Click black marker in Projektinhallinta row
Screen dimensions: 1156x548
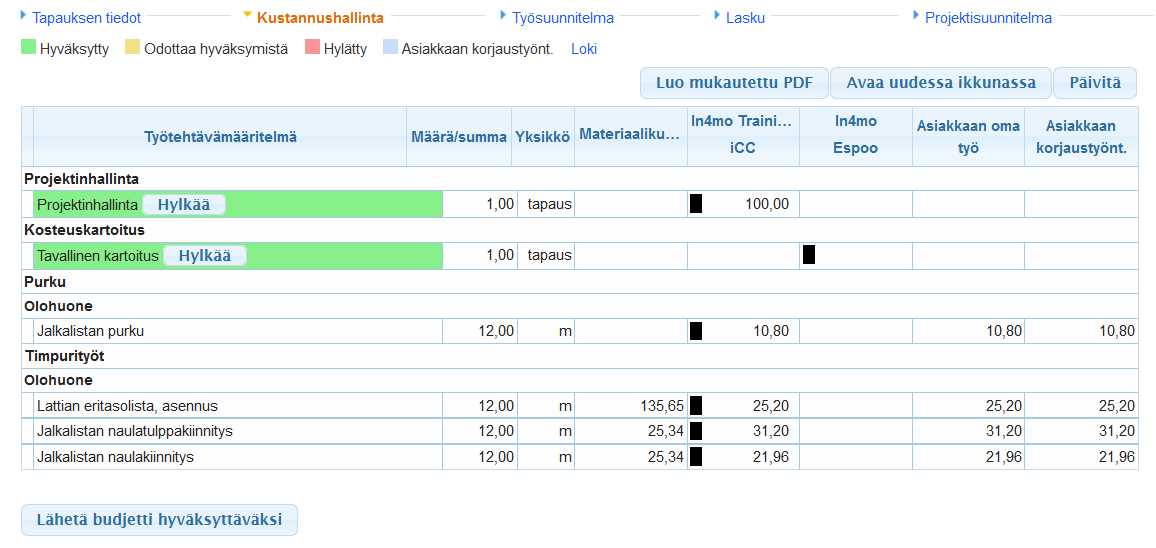pyautogui.click(x=696, y=204)
